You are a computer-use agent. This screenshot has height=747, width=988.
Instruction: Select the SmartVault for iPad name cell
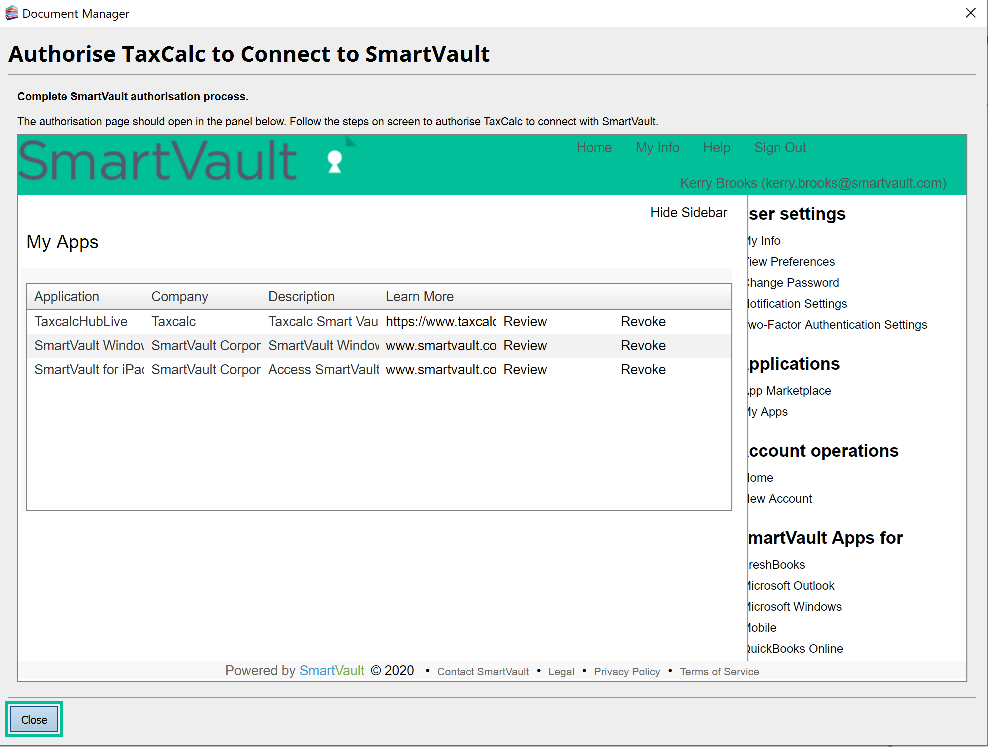pos(89,369)
